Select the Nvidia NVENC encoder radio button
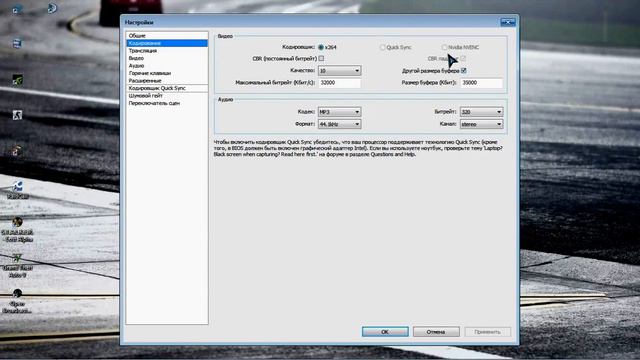 pos(444,47)
